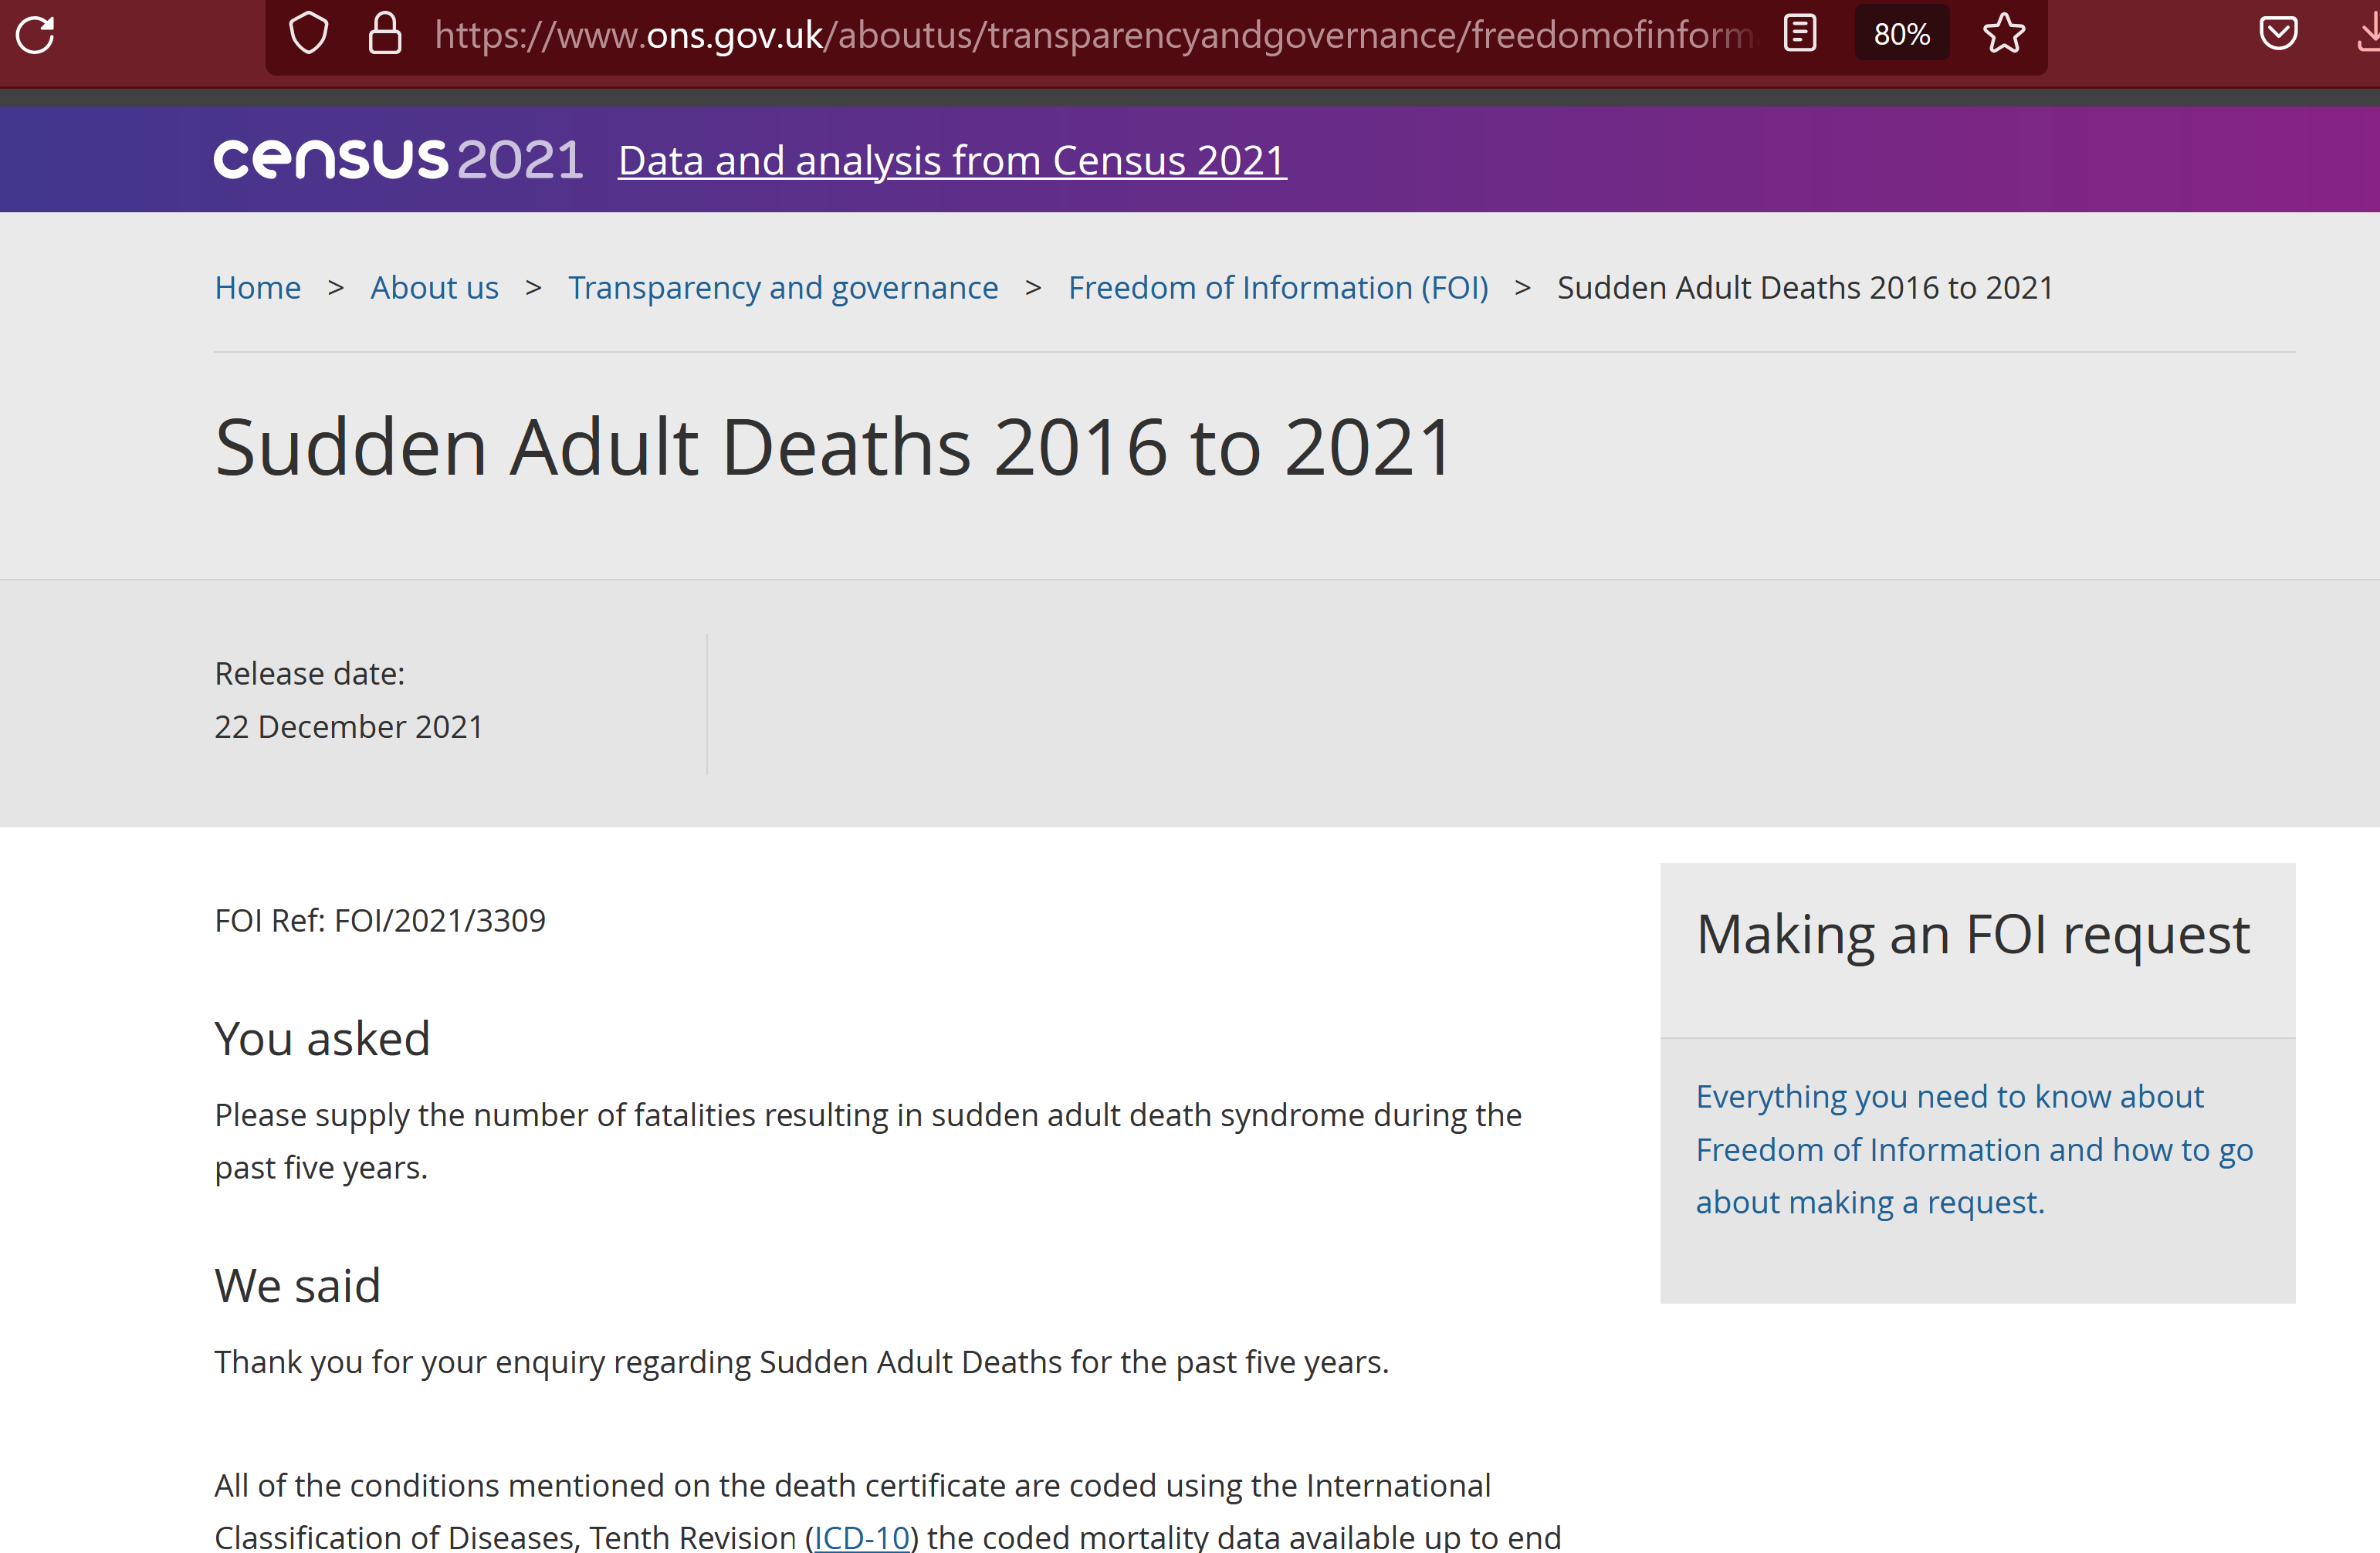The image size is (2380, 1553).
Task: Open Data and analysis from Census 2021
Action: click(x=952, y=161)
